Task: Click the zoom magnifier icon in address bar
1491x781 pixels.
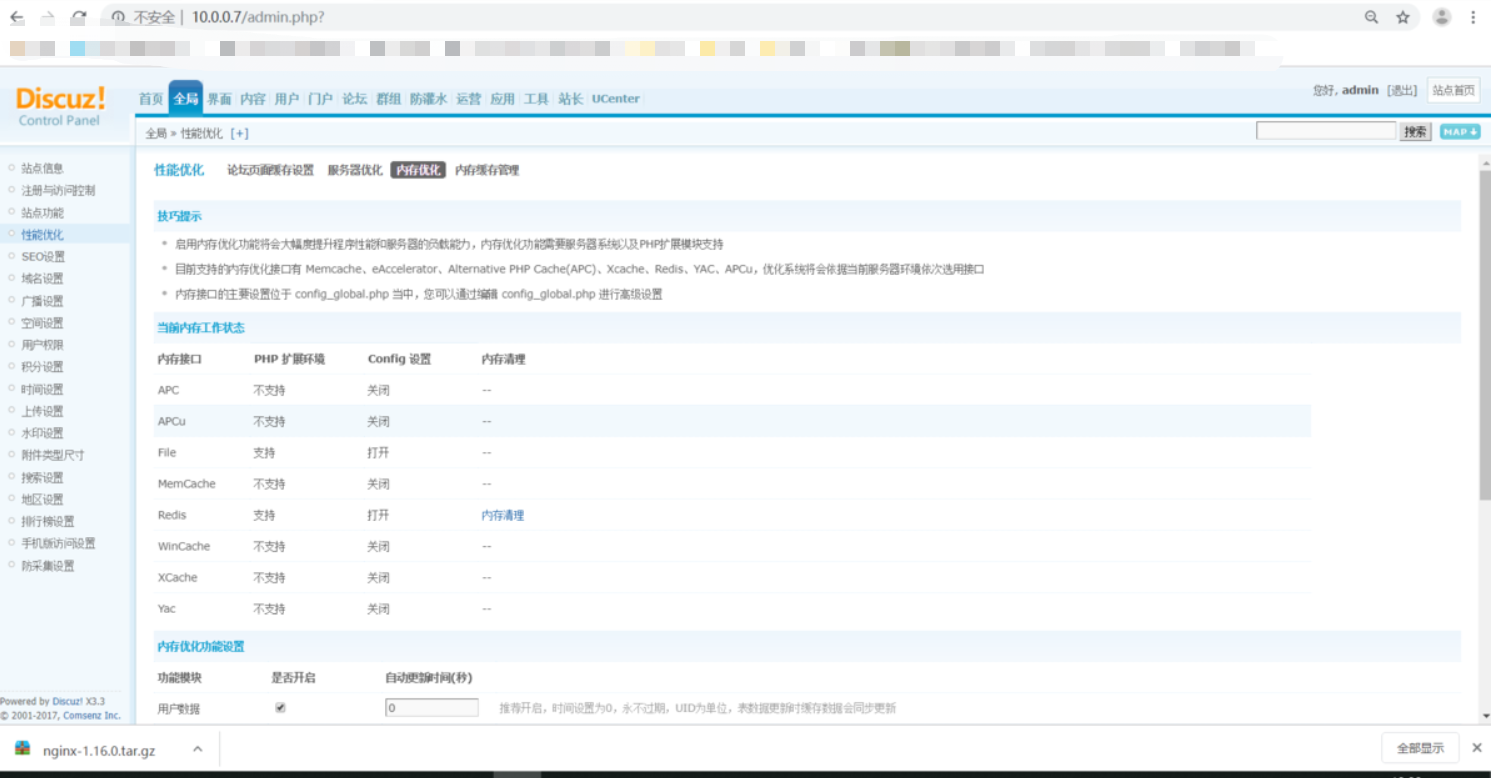Action: 1372,17
